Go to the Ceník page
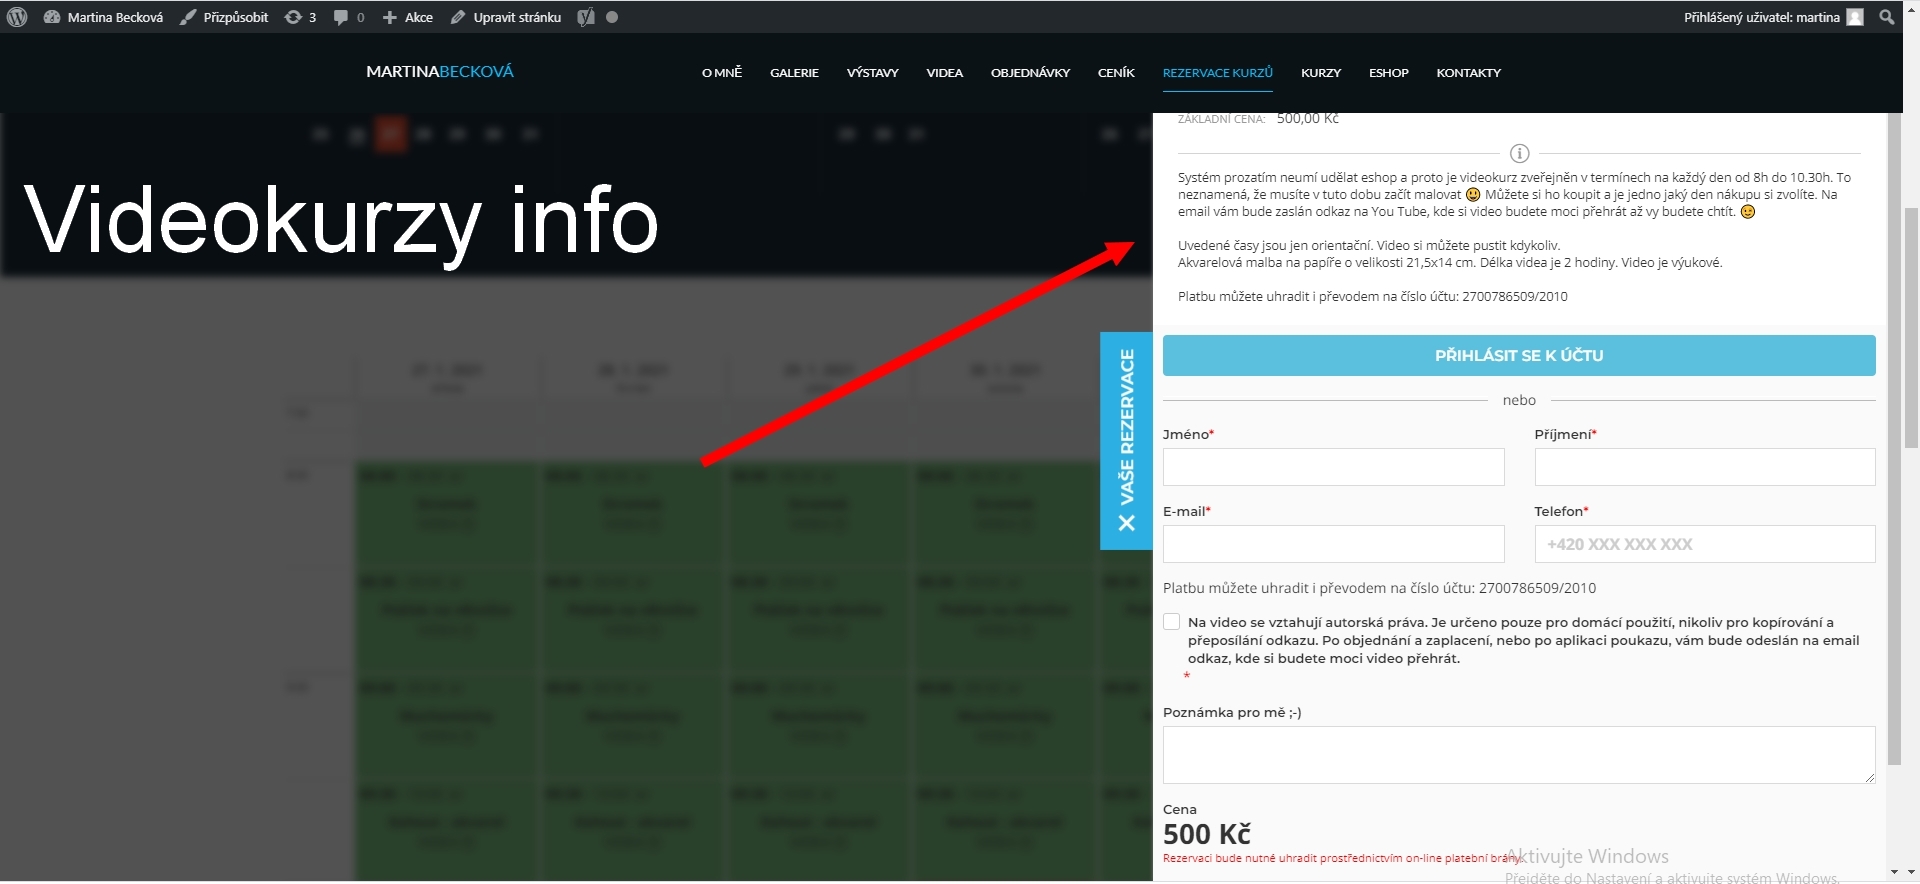 pyautogui.click(x=1116, y=73)
